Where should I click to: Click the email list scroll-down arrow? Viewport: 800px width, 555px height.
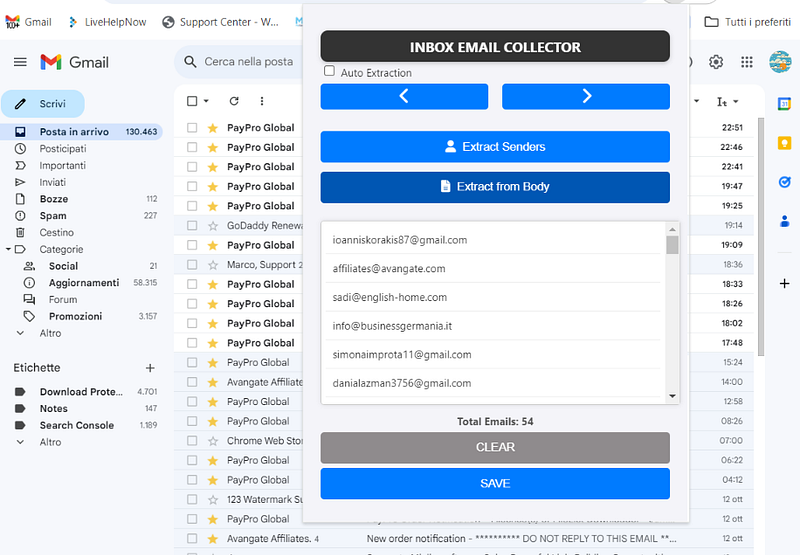coord(672,396)
